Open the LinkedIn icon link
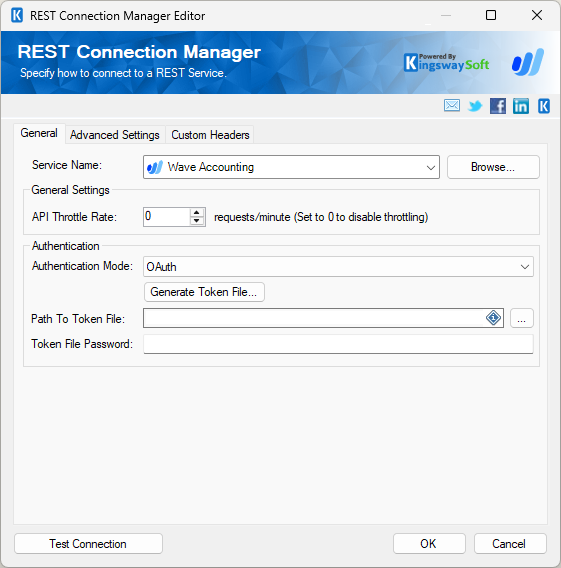This screenshot has height=568, width=561. [x=520, y=106]
